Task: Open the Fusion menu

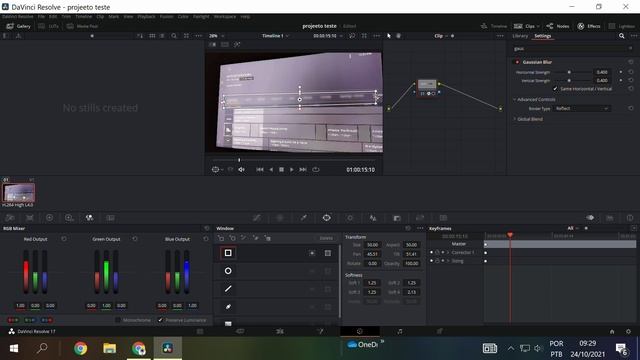Action: 166,17
